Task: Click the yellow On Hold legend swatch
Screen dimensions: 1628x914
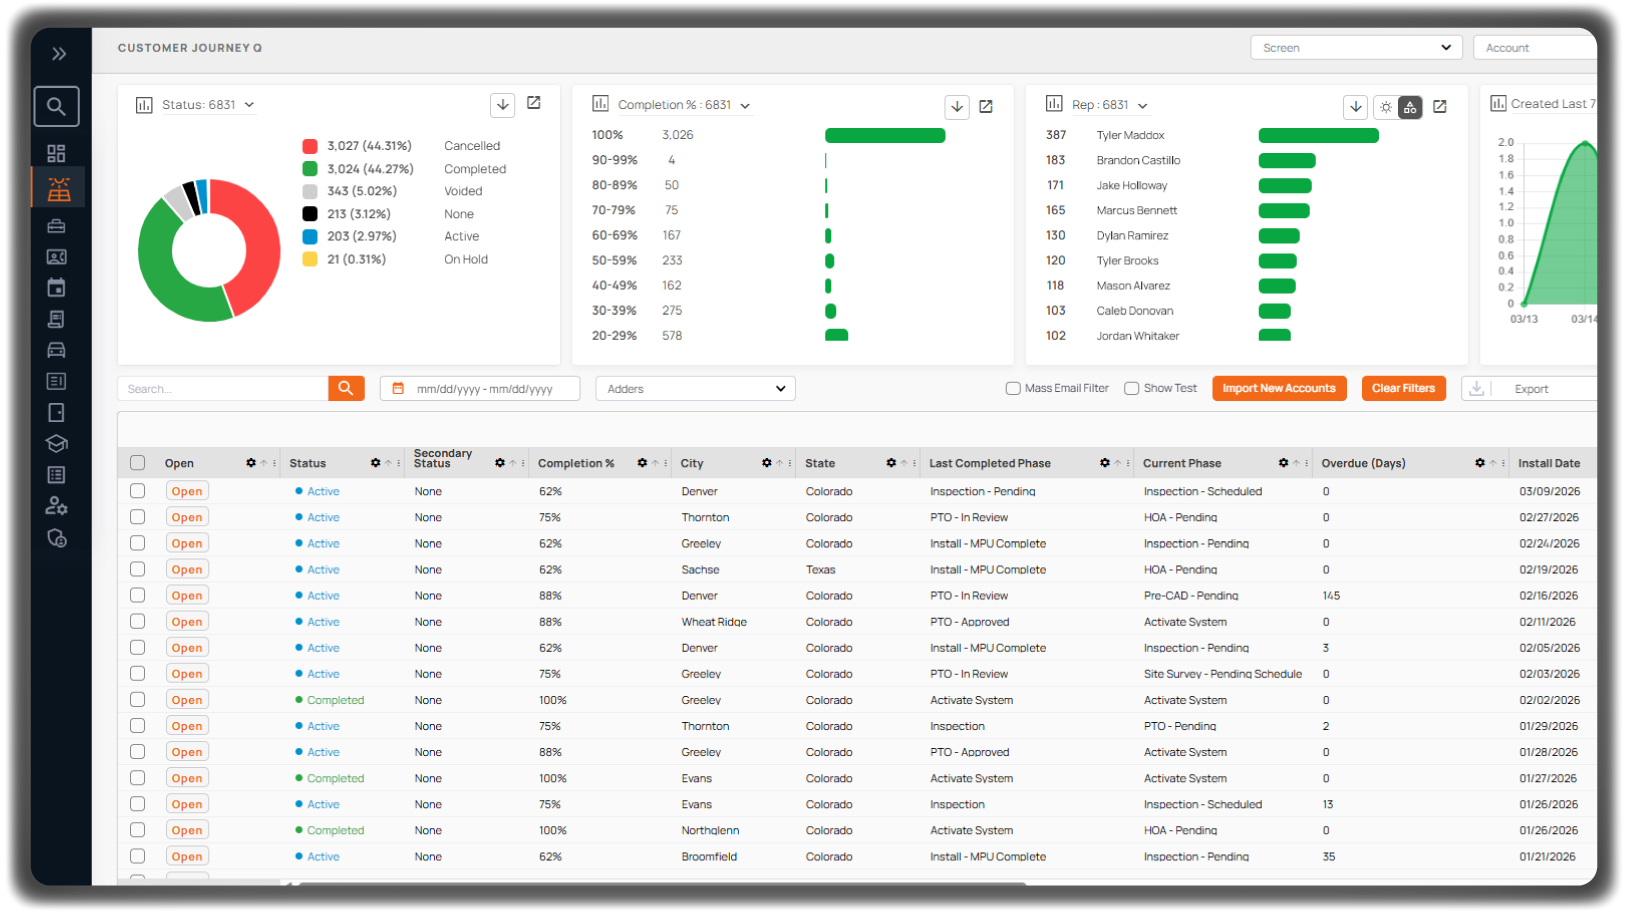Action: pyautogui.click(x=310, y=259)
